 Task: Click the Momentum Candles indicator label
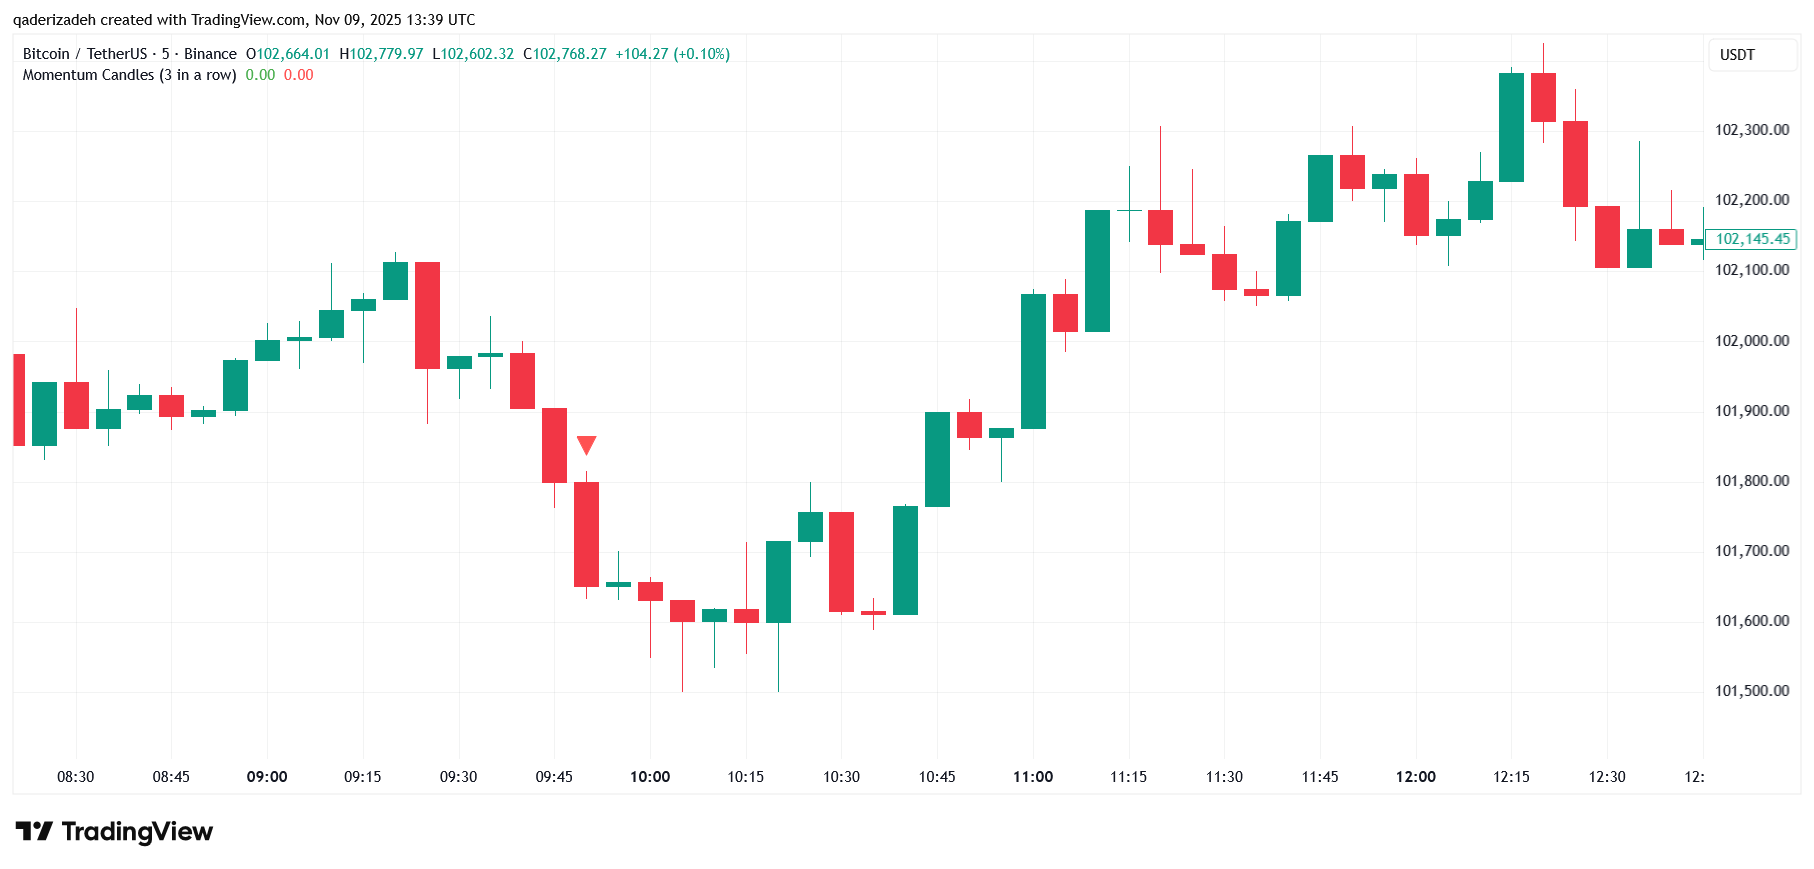tap(130, 75)
